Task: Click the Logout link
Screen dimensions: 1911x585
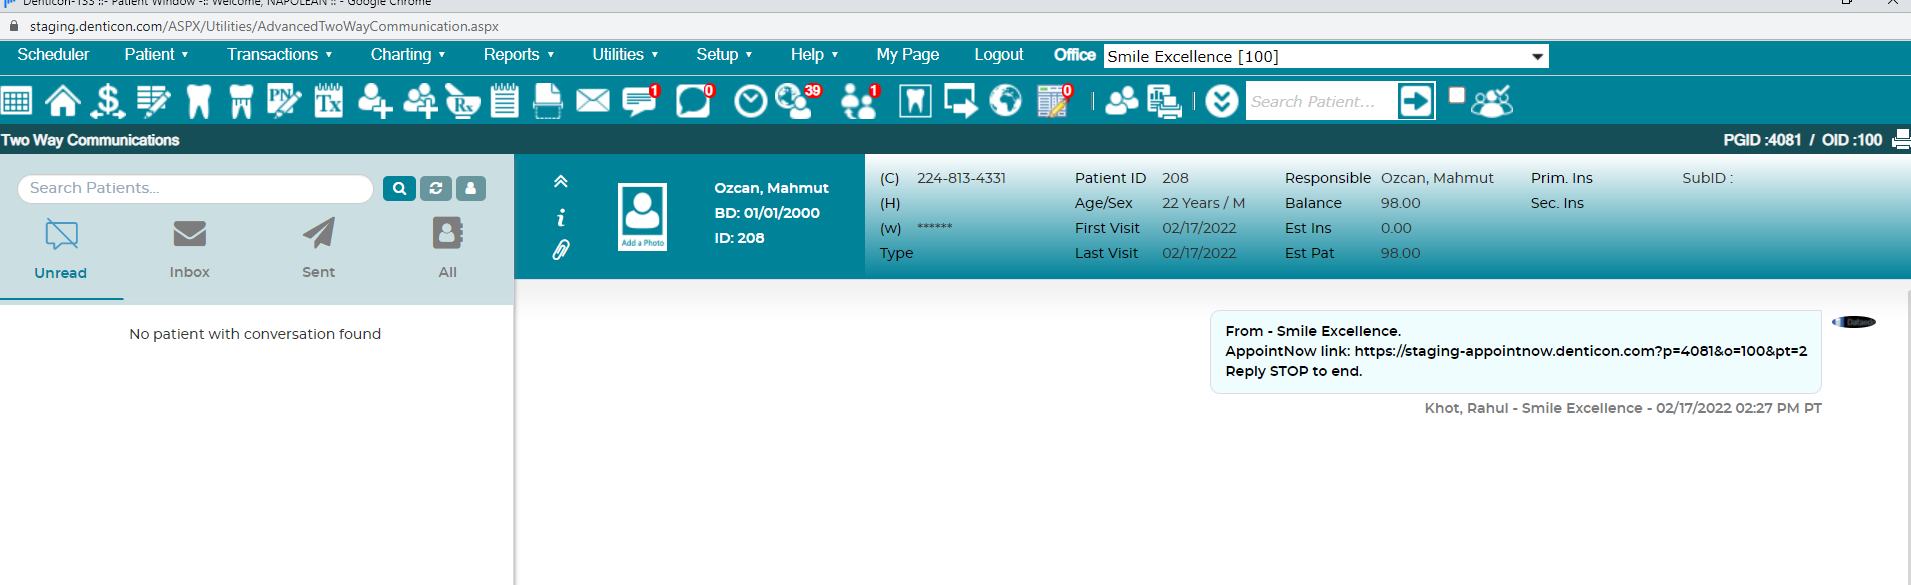Action: coord(998,55)
